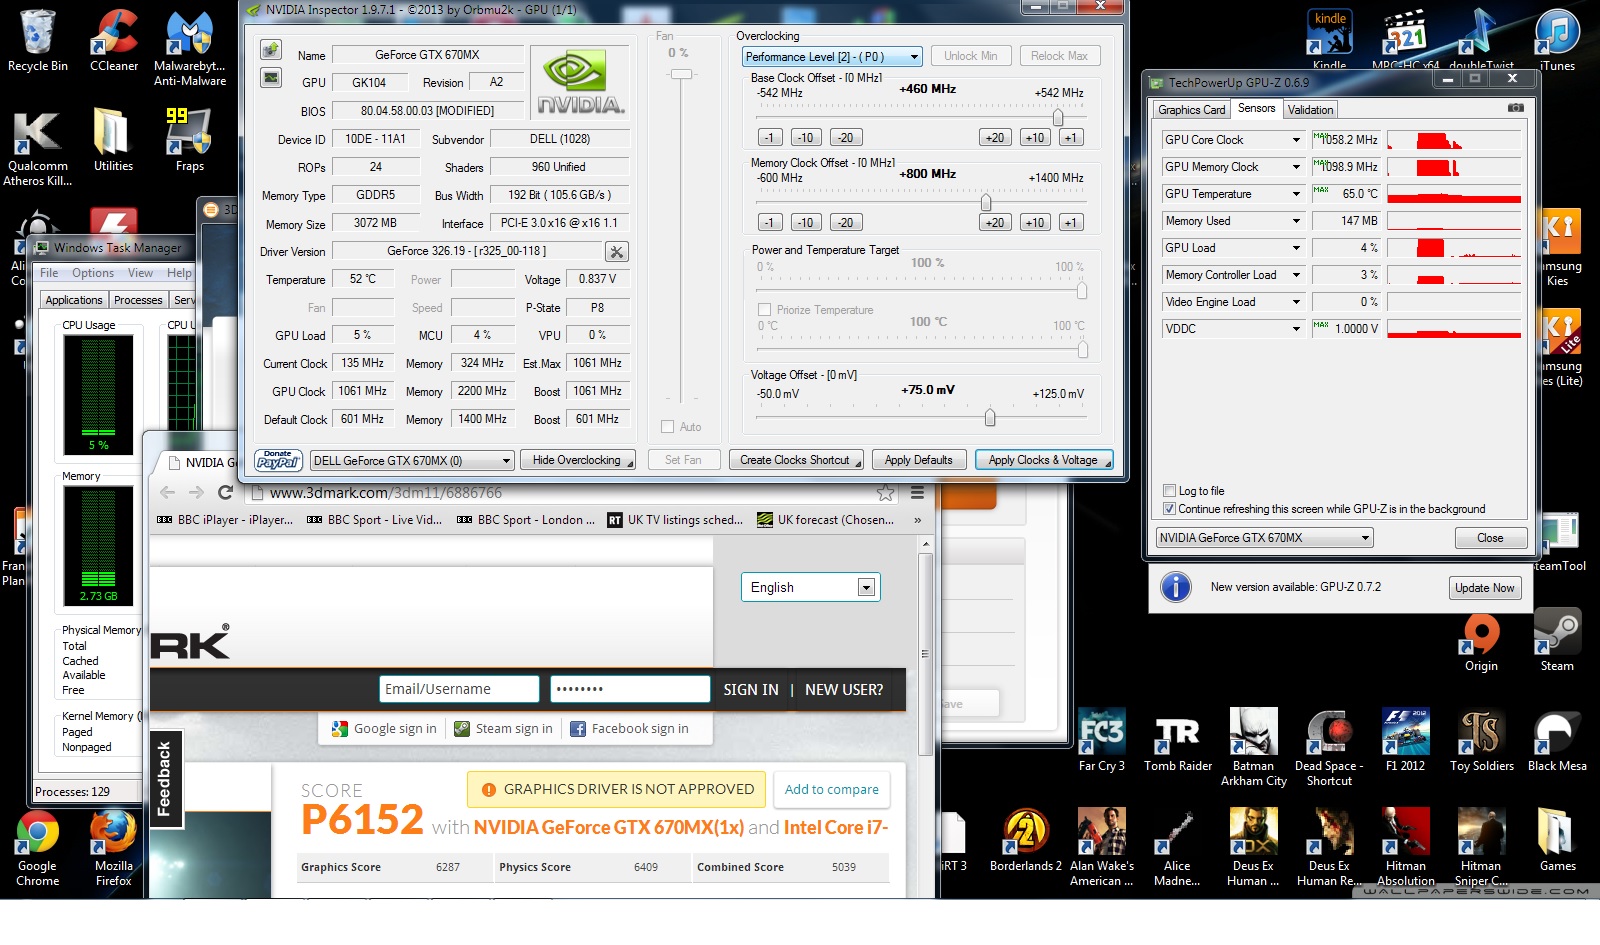The image size is (1600, 945).
Task: Click the Hide Overclocking button
Action: click(x=578, y=460)
